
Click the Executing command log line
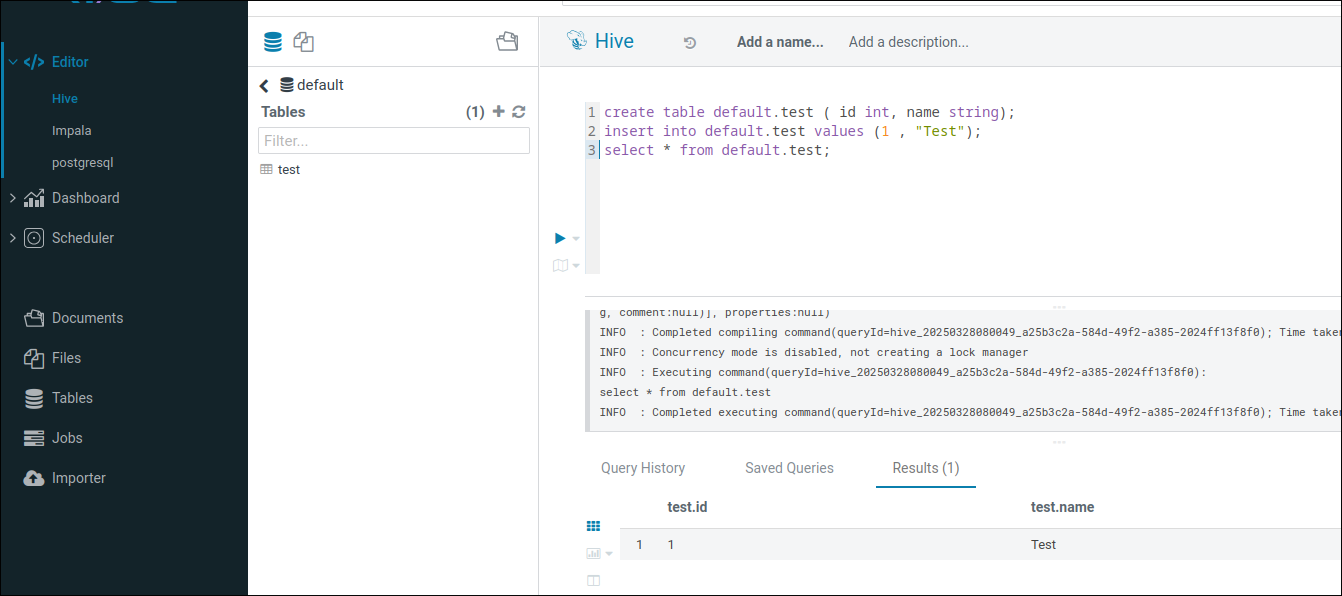pos(903,372)
